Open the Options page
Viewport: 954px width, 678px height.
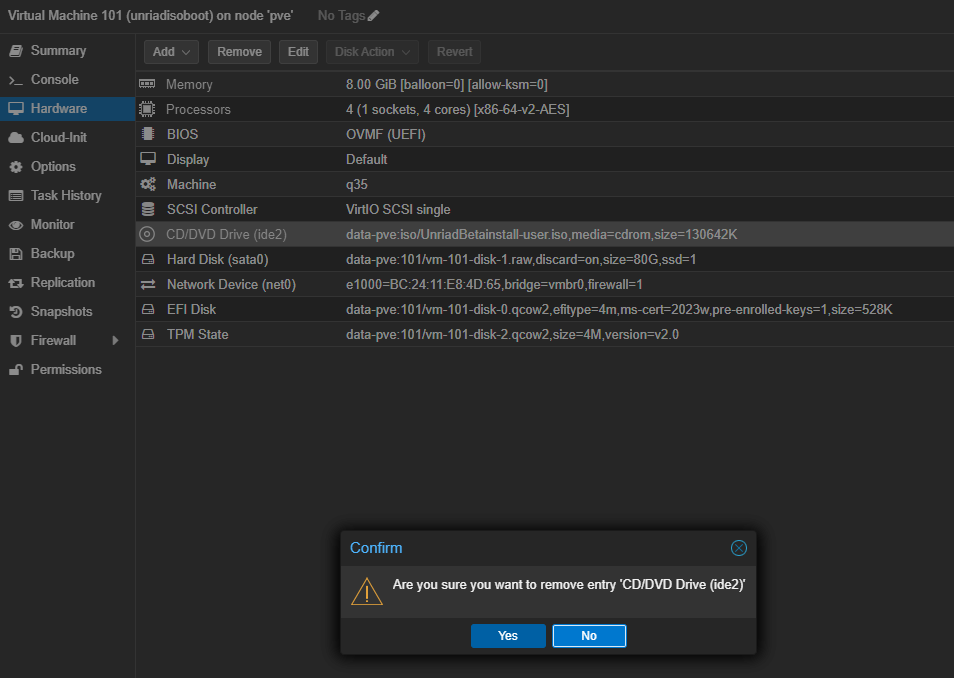pos(68,167)
